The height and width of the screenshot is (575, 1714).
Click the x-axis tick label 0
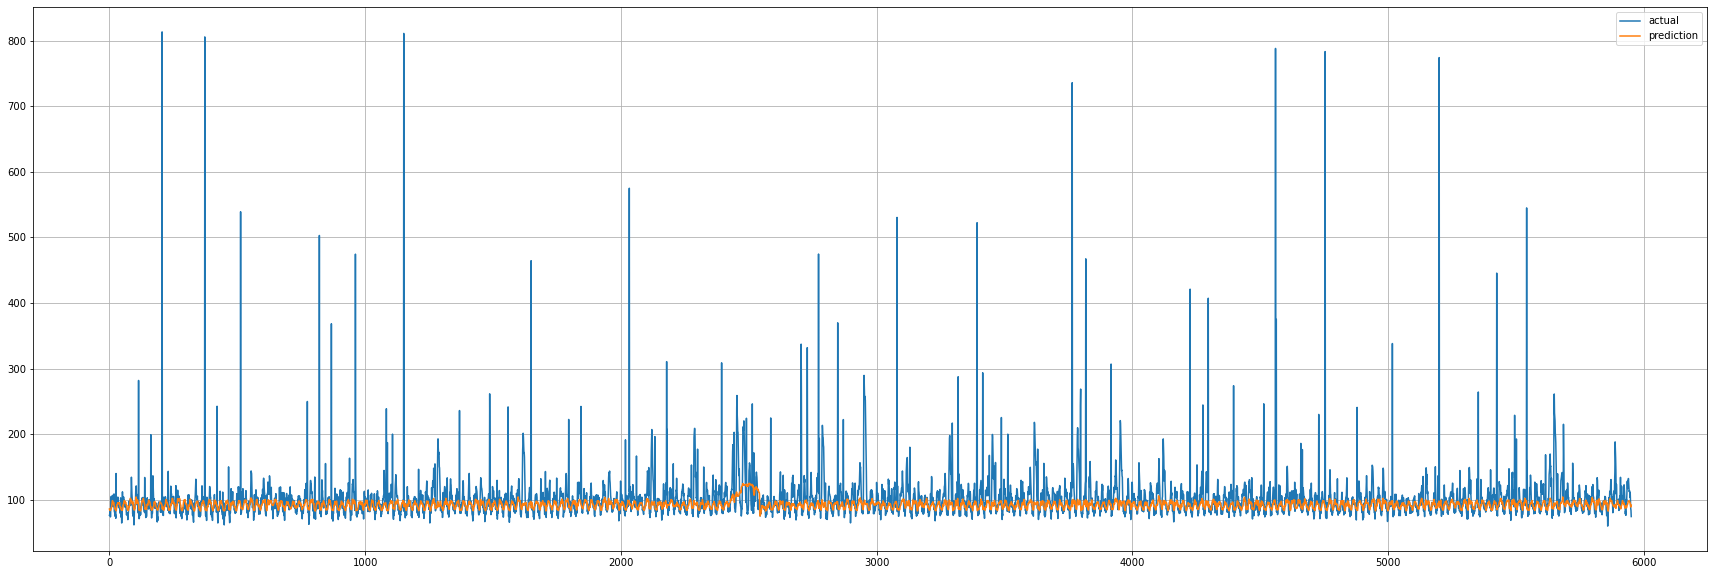click(x=109, y=563)
